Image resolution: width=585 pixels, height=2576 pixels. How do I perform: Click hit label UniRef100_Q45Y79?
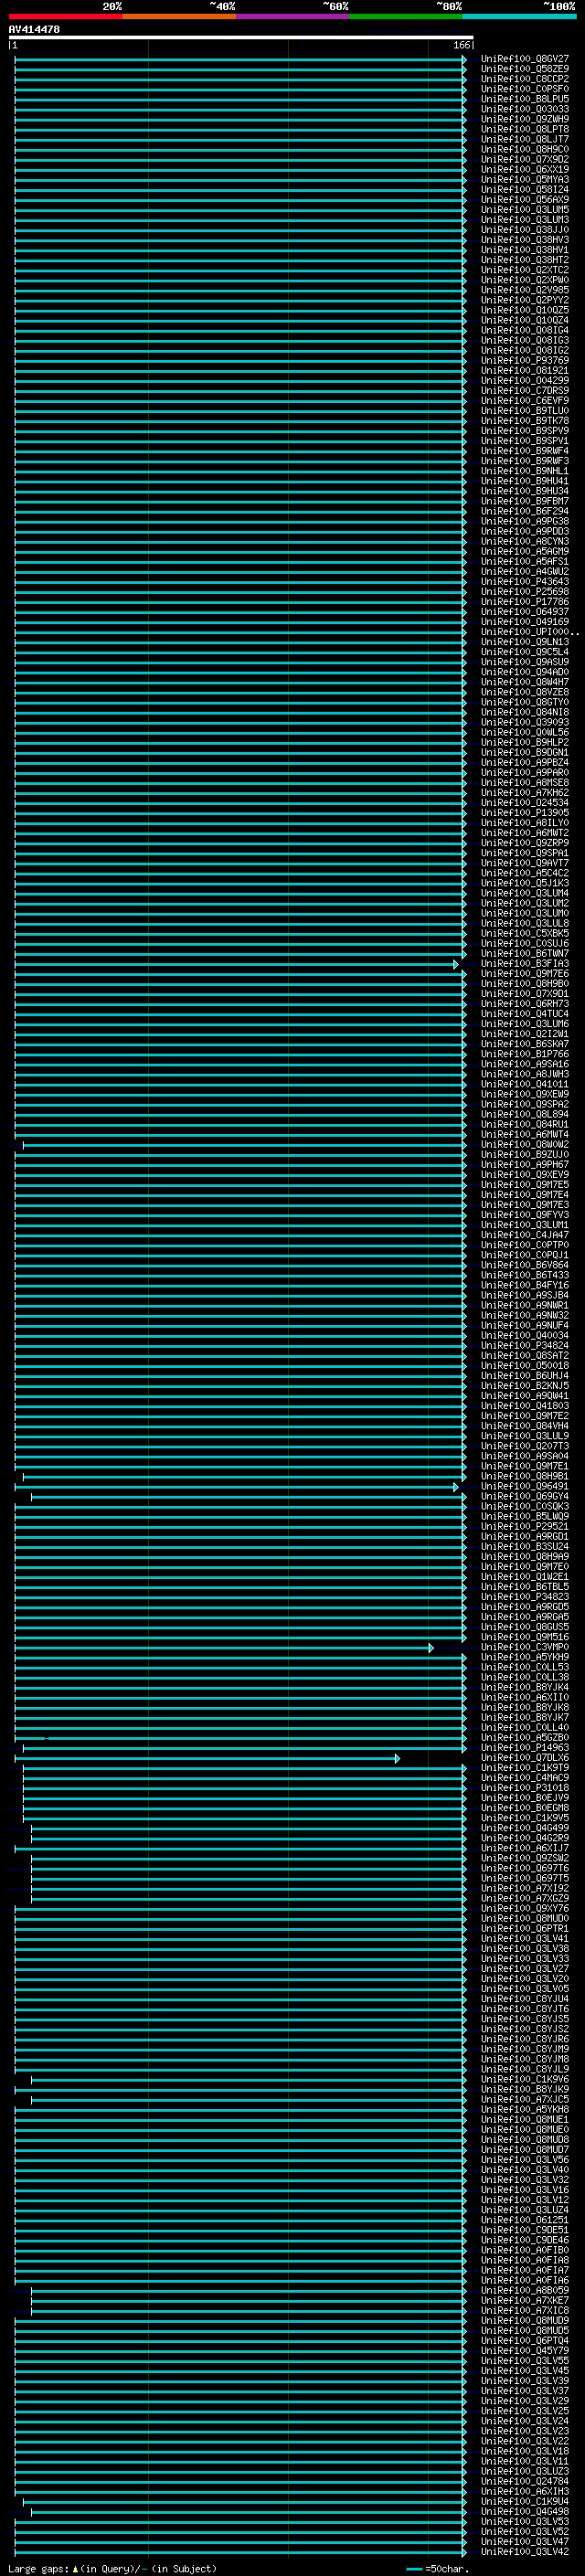(x=525, y=2351)
